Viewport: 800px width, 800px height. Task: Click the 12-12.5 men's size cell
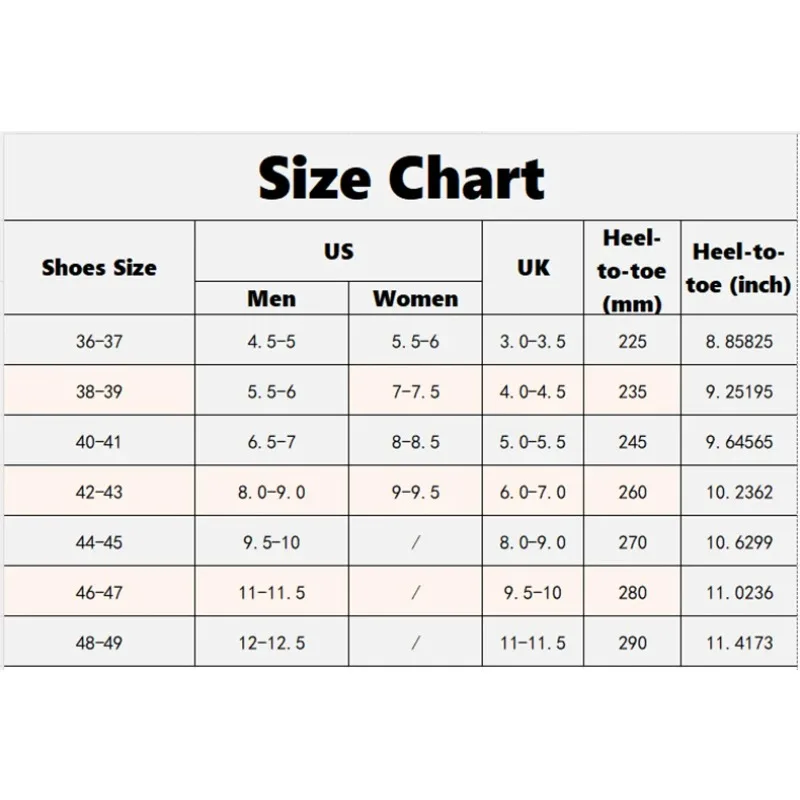tap(271, 642)
